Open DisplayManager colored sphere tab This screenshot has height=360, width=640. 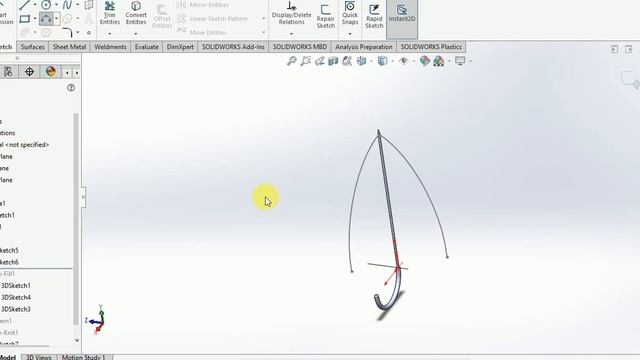[x=51, y=72]
